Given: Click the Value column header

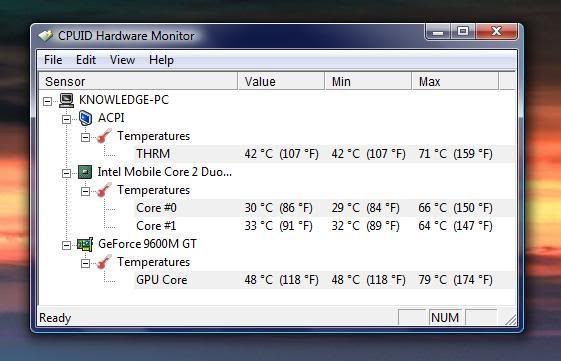Looking at the screenshot, I should pyautogui.click(x=281, y=81).
